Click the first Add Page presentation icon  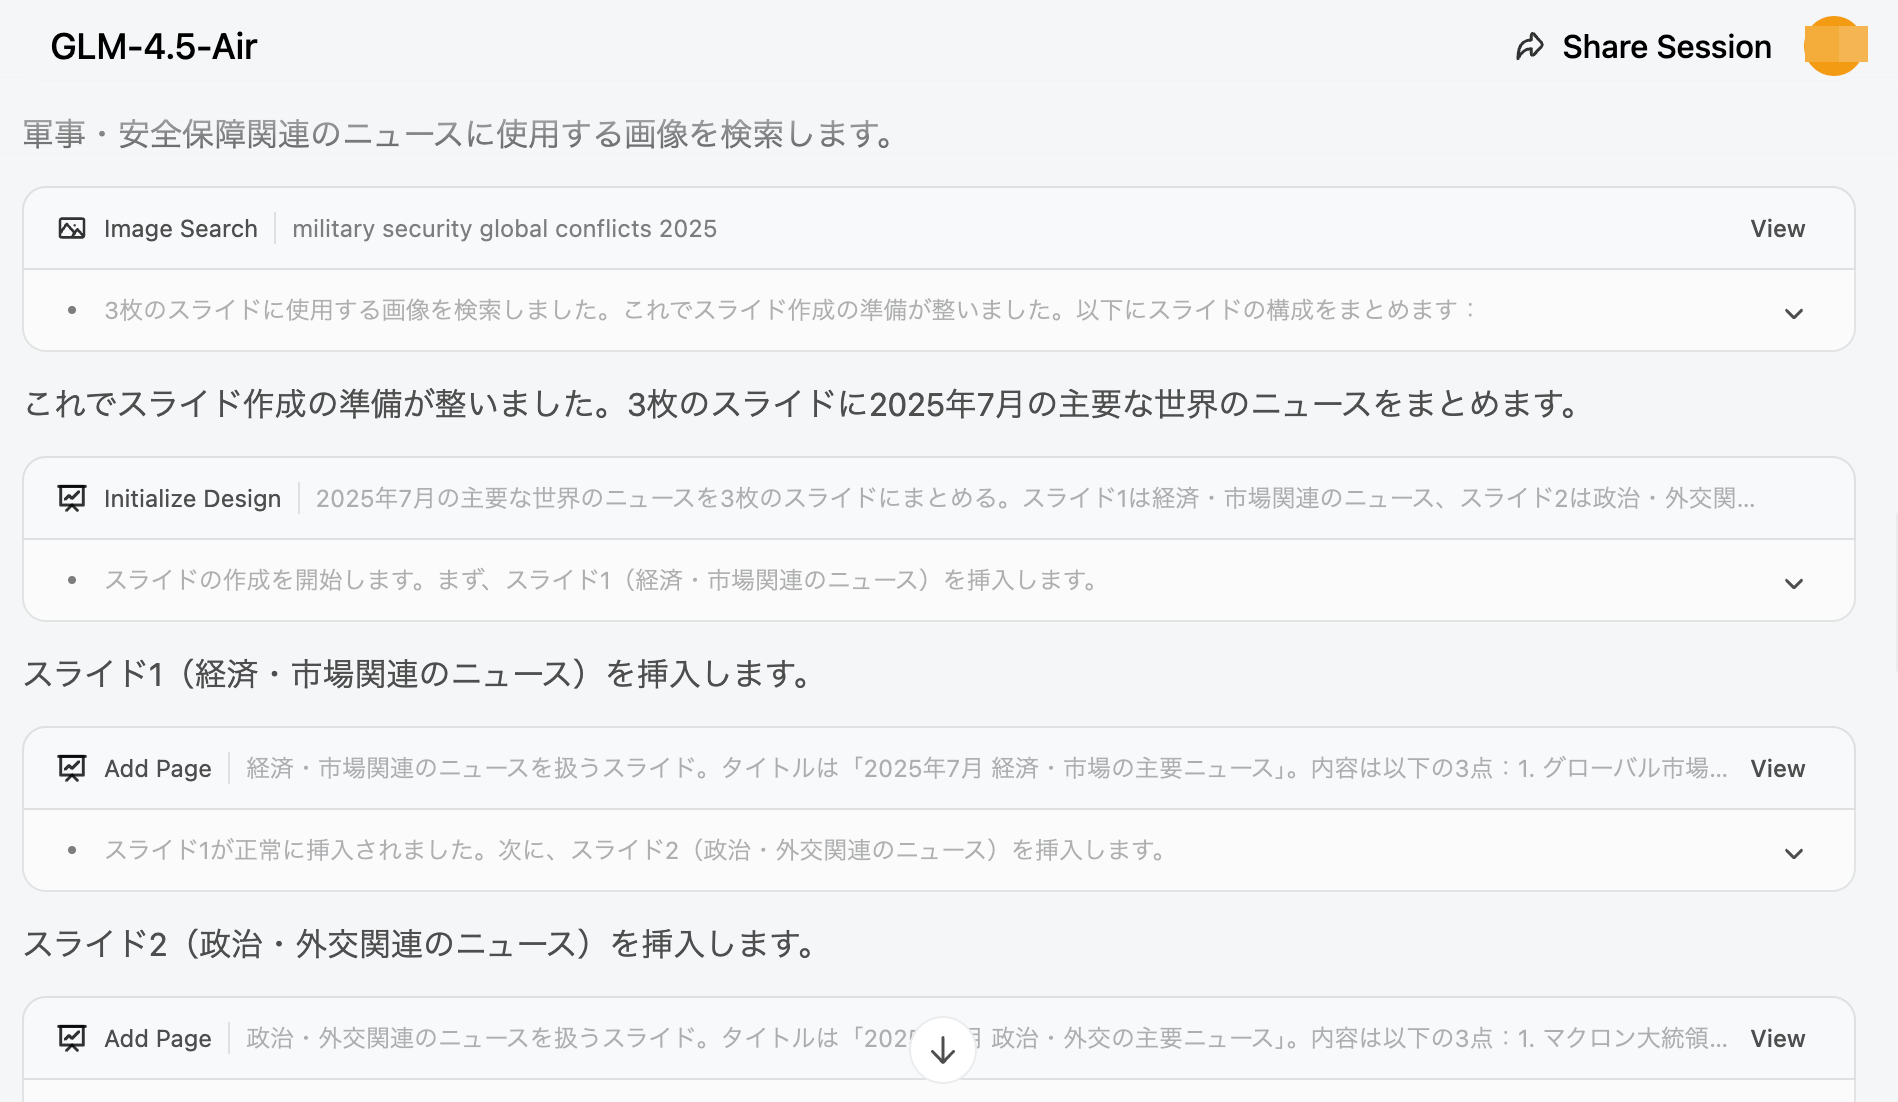[x=72, y=768]
